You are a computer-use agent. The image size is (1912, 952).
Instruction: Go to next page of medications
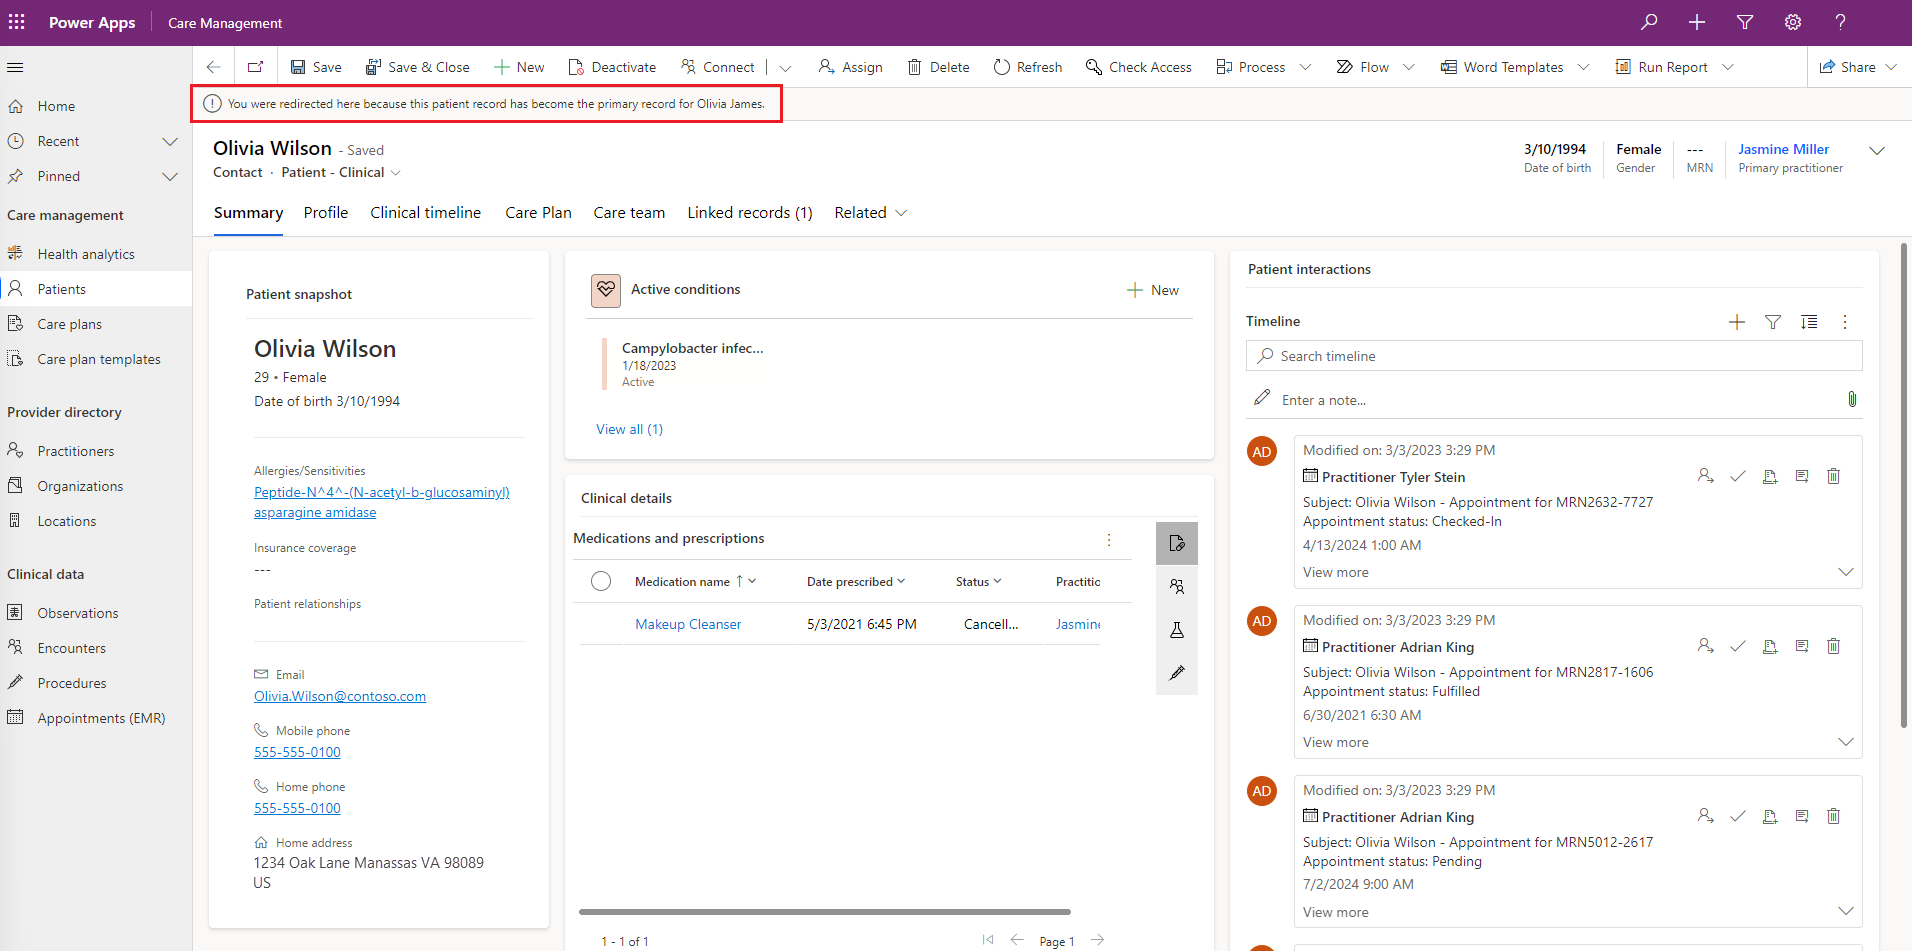tap(1098, 940)
